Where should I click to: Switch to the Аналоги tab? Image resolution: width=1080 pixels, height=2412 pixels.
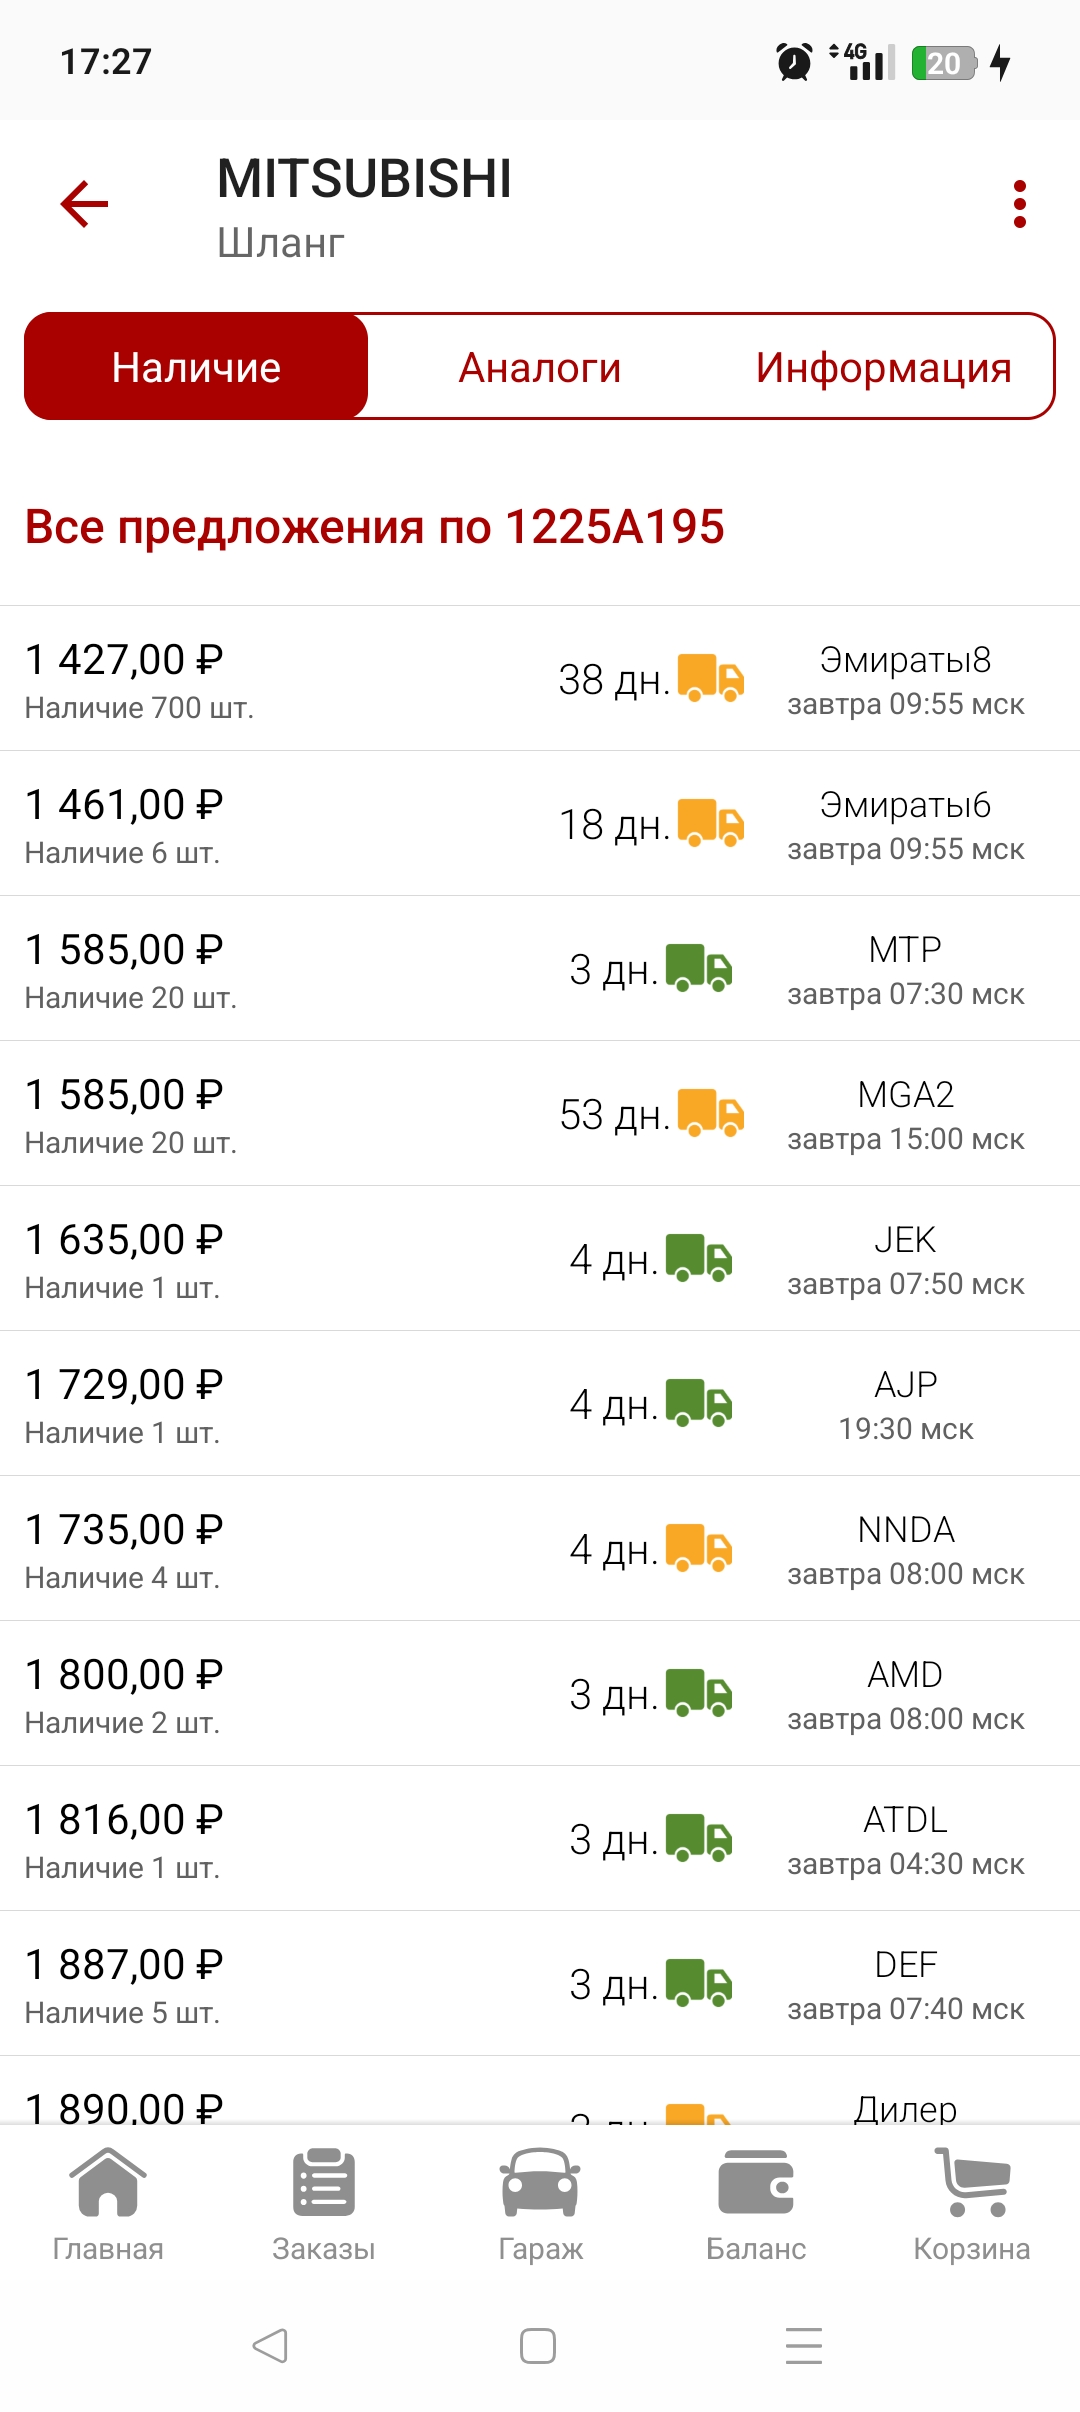click(x=540, y=367)
